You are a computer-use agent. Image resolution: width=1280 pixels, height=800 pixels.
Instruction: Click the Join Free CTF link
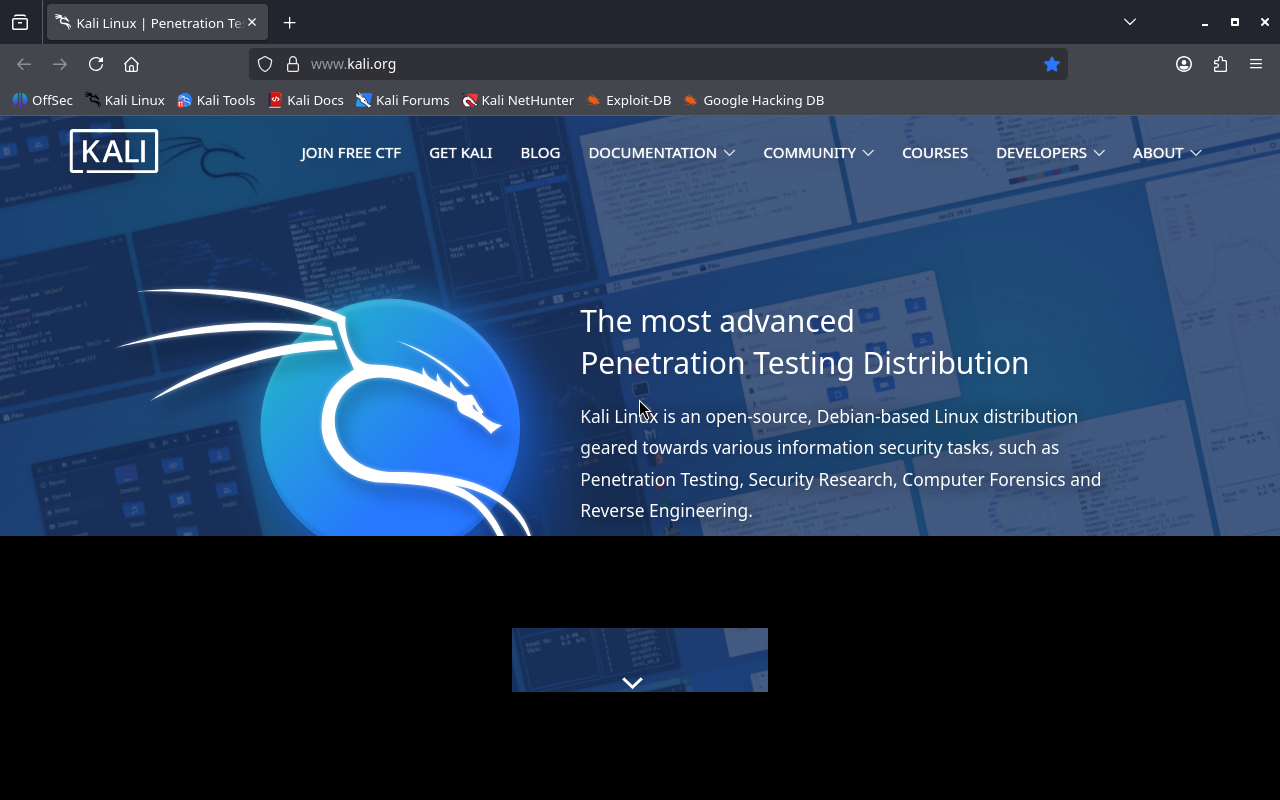(351, 153)
